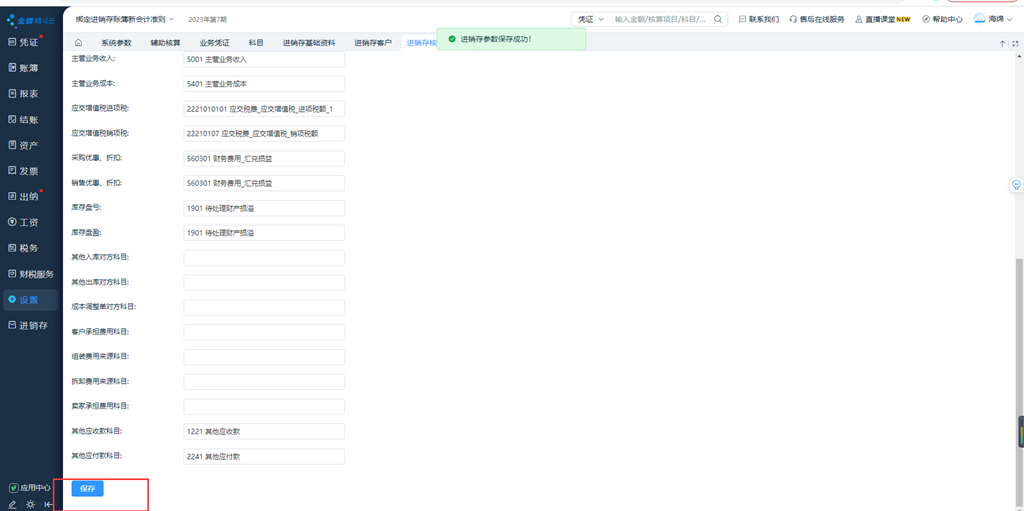Collapse sidebar with the arrow icon
The width and height of the screenshot is (1024, 511).
tap(48, 504)
